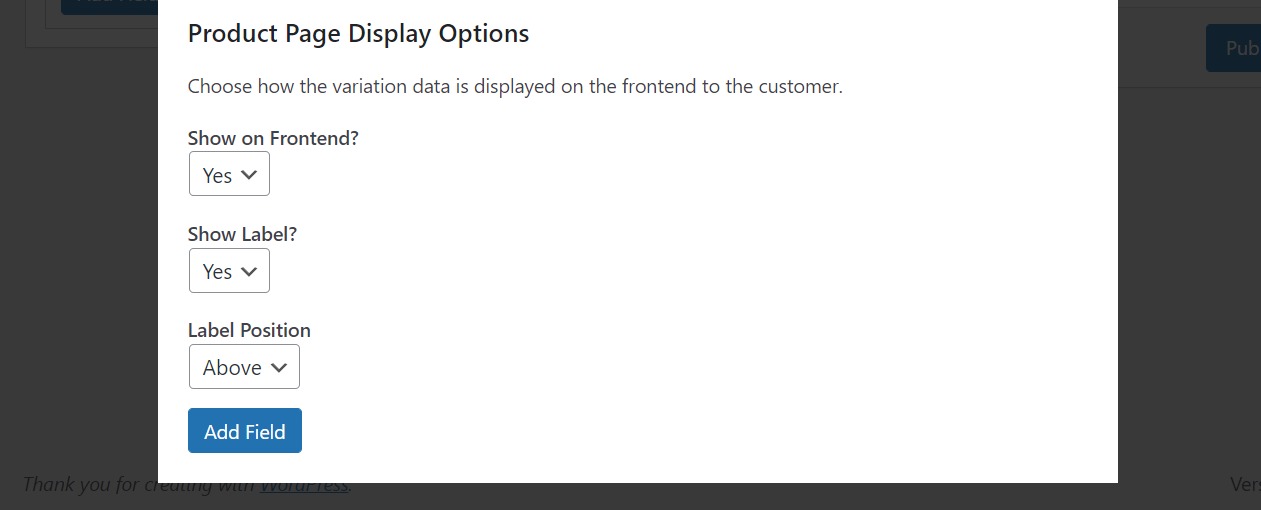1261x510 pixels.
Task: Click the Product Page Display Options heading
Action: tap(358, 33)
